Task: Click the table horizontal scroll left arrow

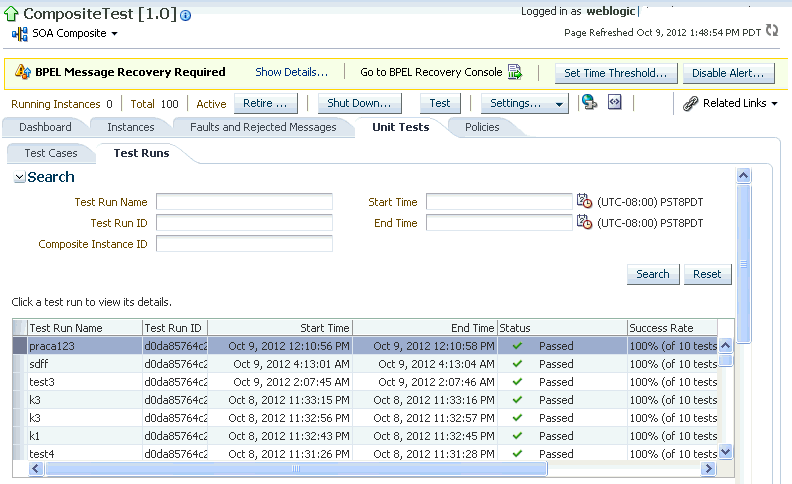Action: (35, 468)
